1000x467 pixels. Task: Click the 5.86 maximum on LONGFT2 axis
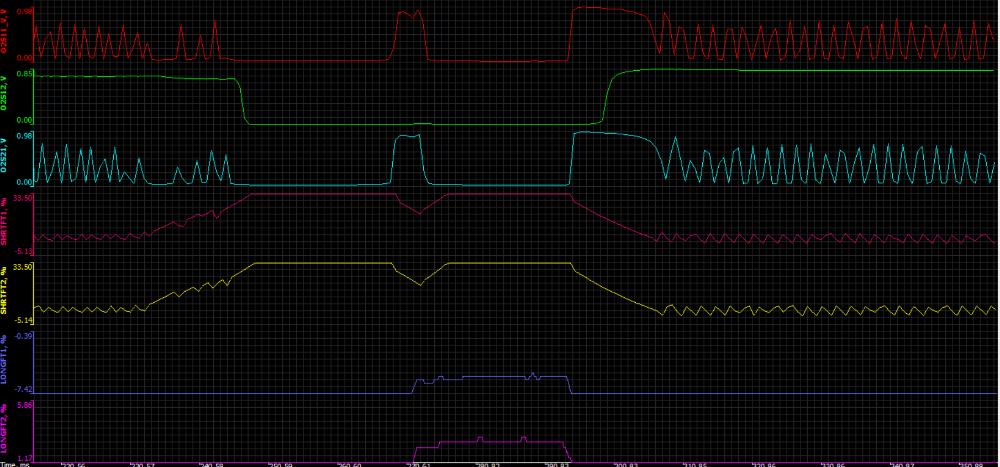pos(25,404)
